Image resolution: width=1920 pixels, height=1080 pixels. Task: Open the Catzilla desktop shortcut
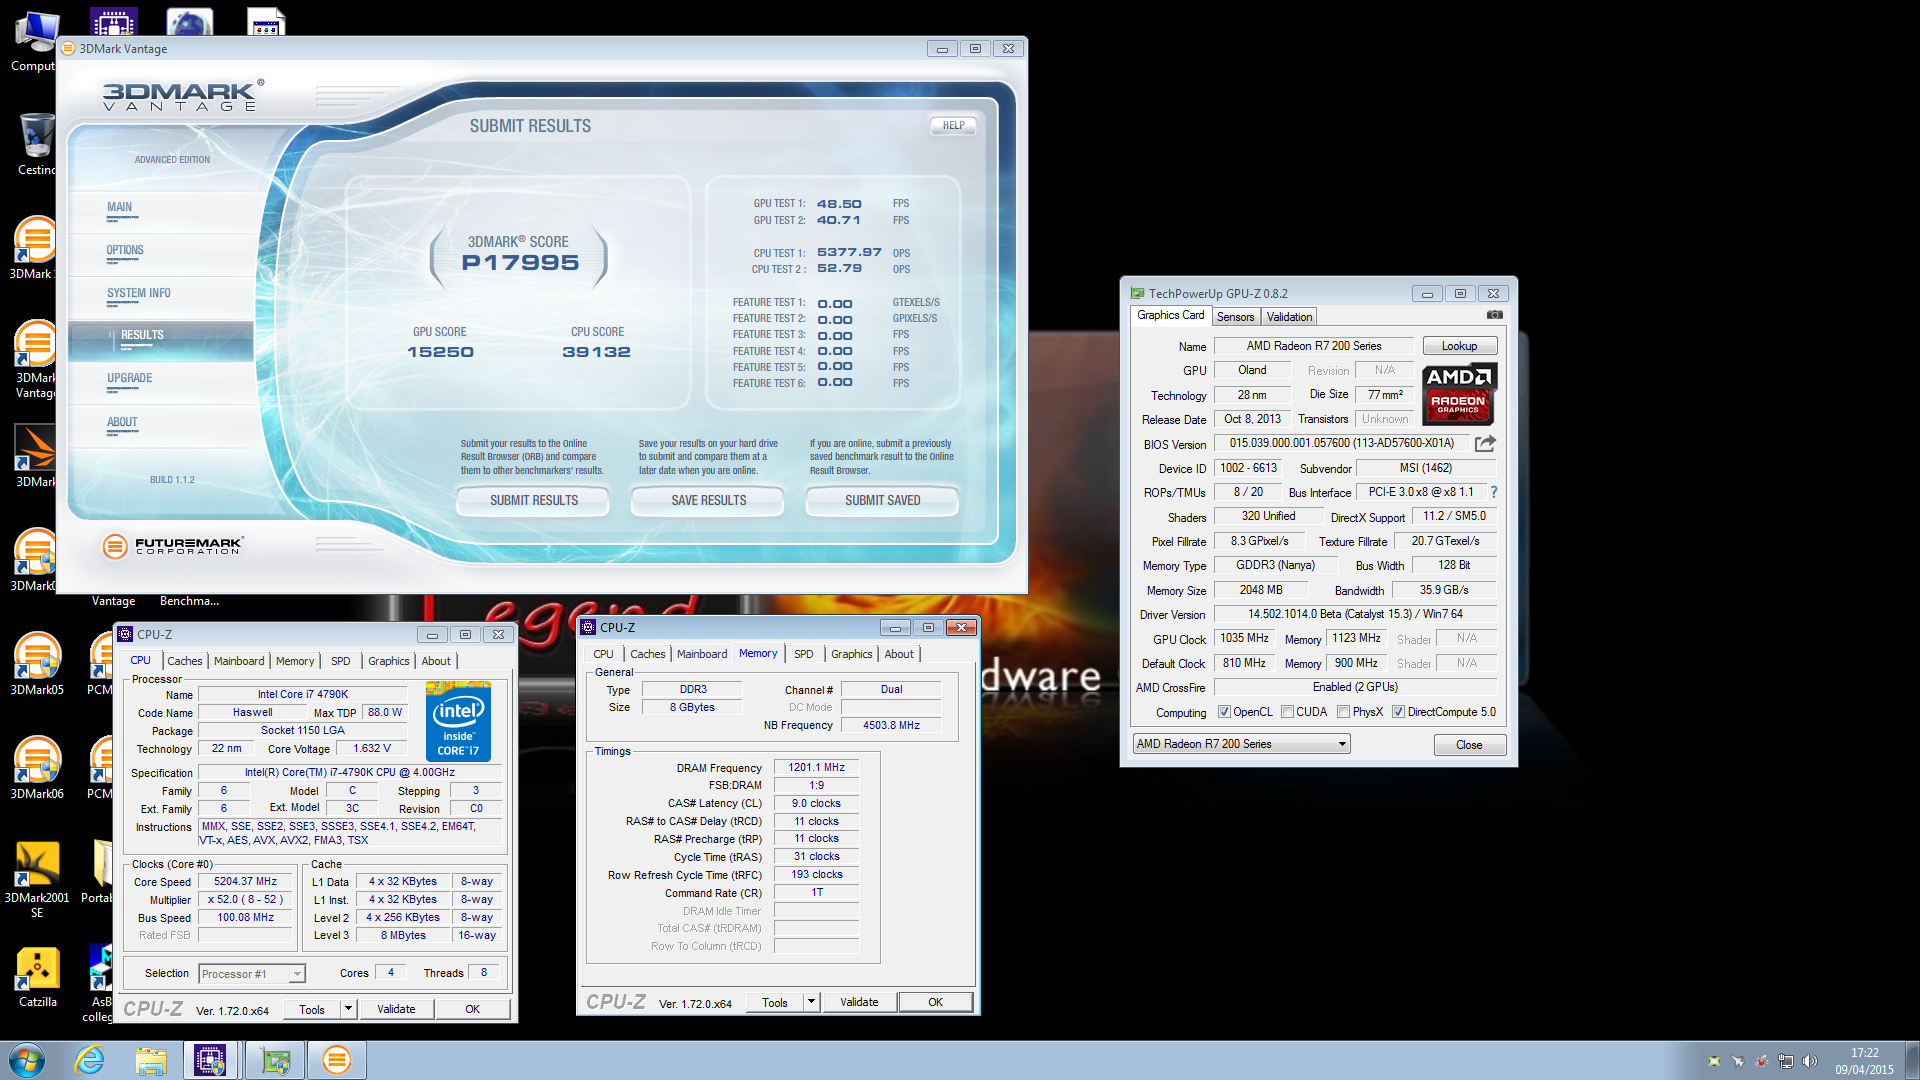point(37,976)
